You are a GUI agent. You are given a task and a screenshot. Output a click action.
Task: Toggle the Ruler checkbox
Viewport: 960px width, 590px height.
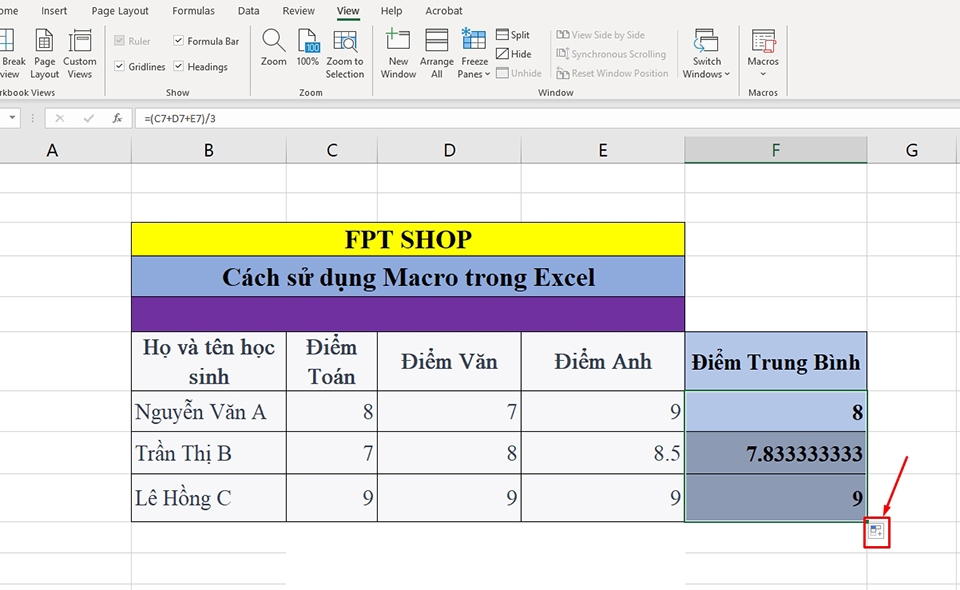pos(119,40)
